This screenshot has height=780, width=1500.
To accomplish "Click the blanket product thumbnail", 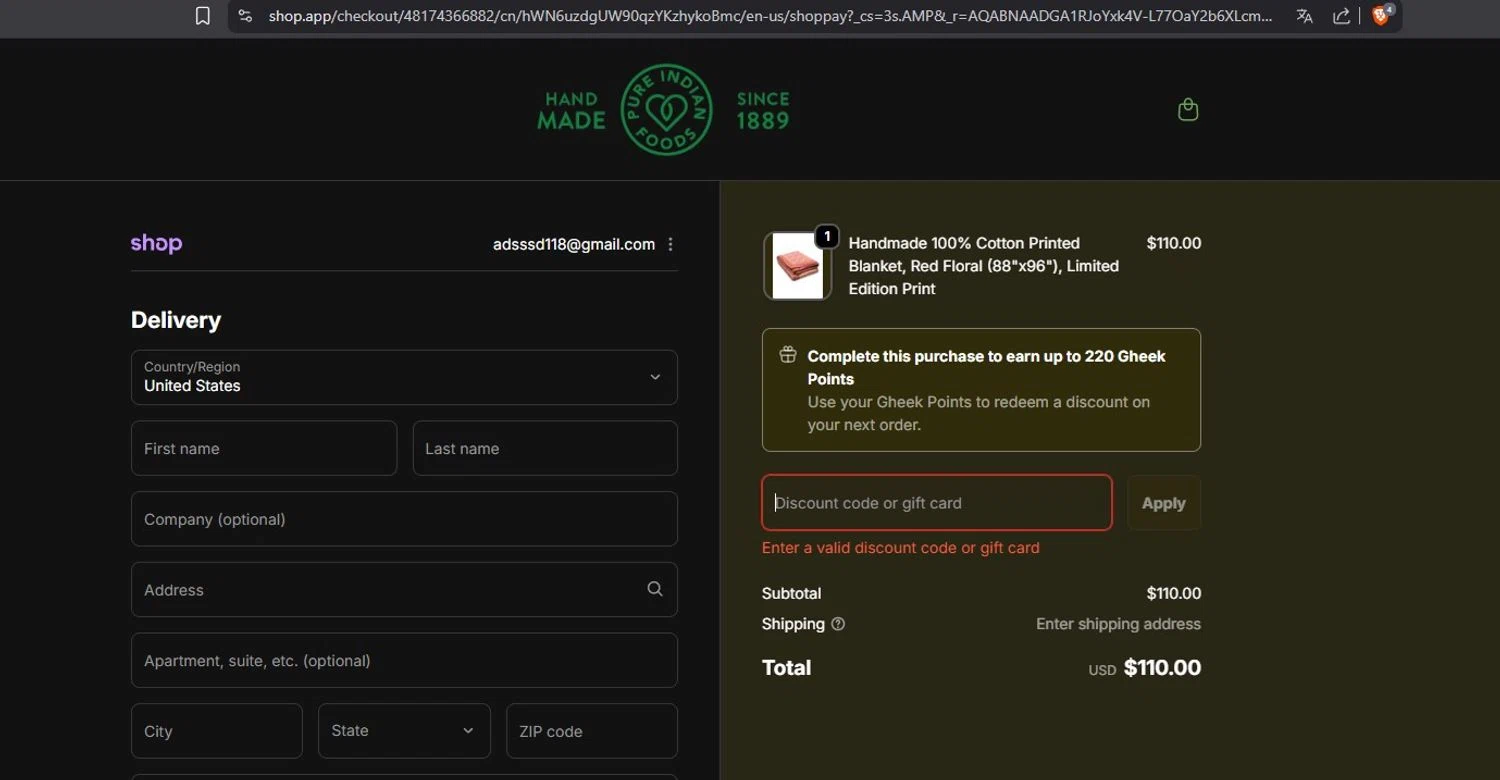I will (x=797, y=266).
